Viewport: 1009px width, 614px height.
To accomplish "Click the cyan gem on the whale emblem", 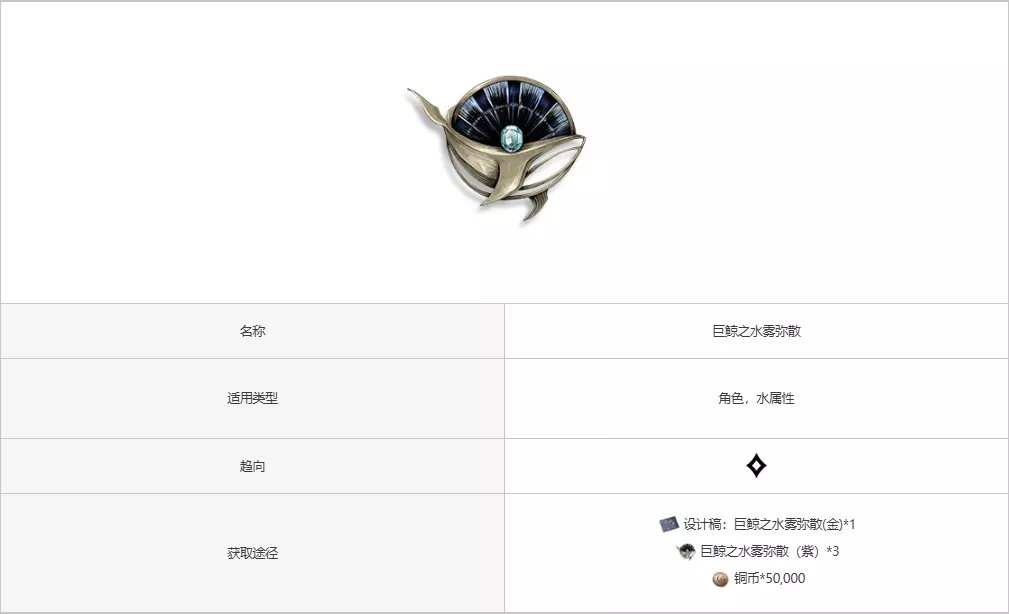I will coord(512,138).
